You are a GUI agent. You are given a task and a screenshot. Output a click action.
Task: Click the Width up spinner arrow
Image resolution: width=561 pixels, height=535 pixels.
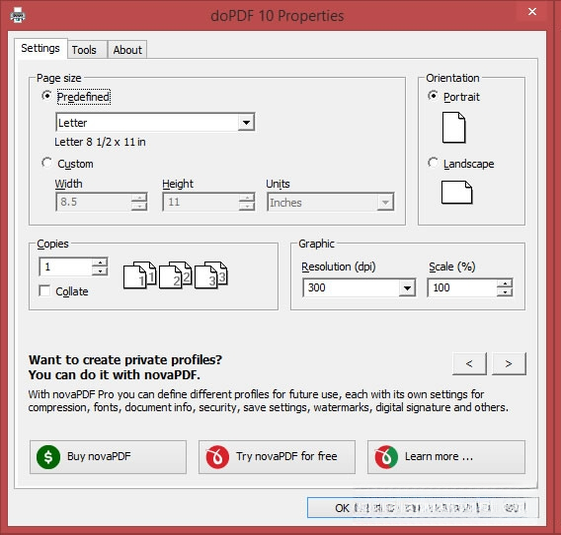point(139,198)
